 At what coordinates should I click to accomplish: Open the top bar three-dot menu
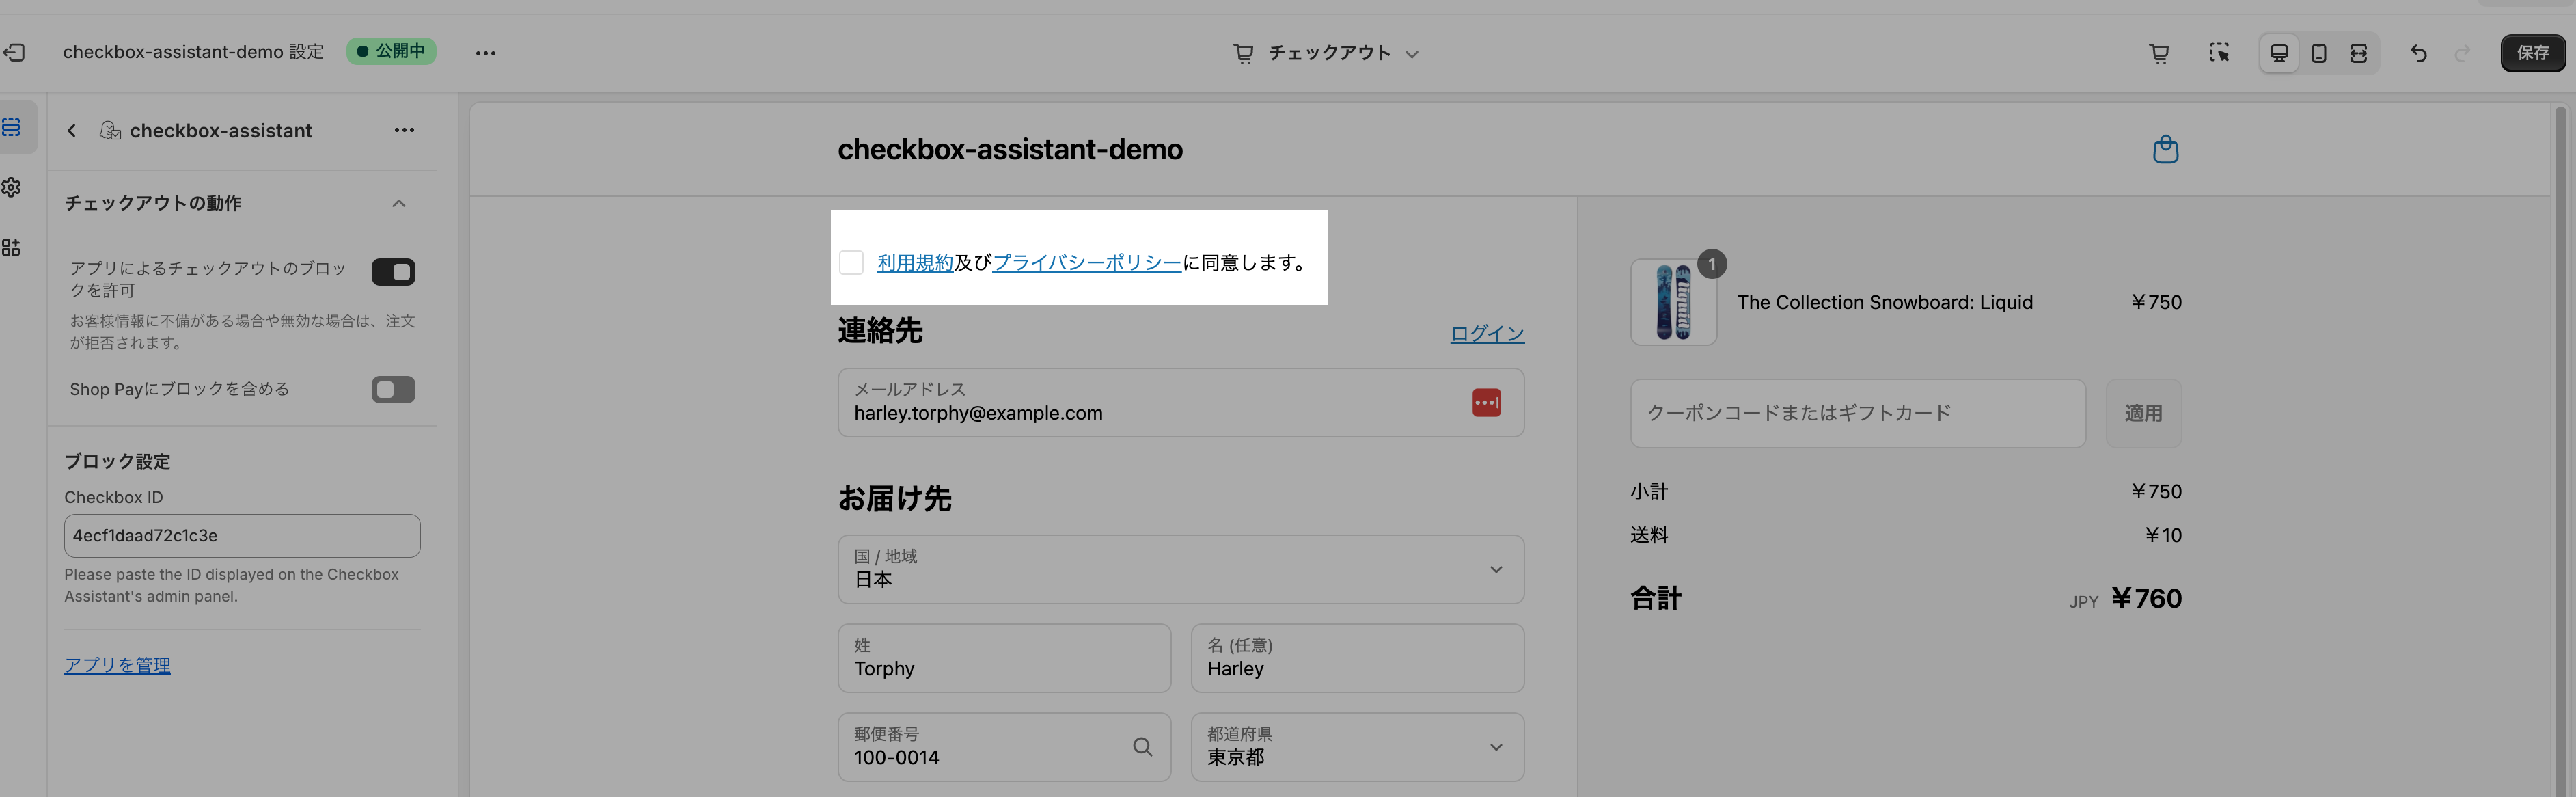pos(485,53)
